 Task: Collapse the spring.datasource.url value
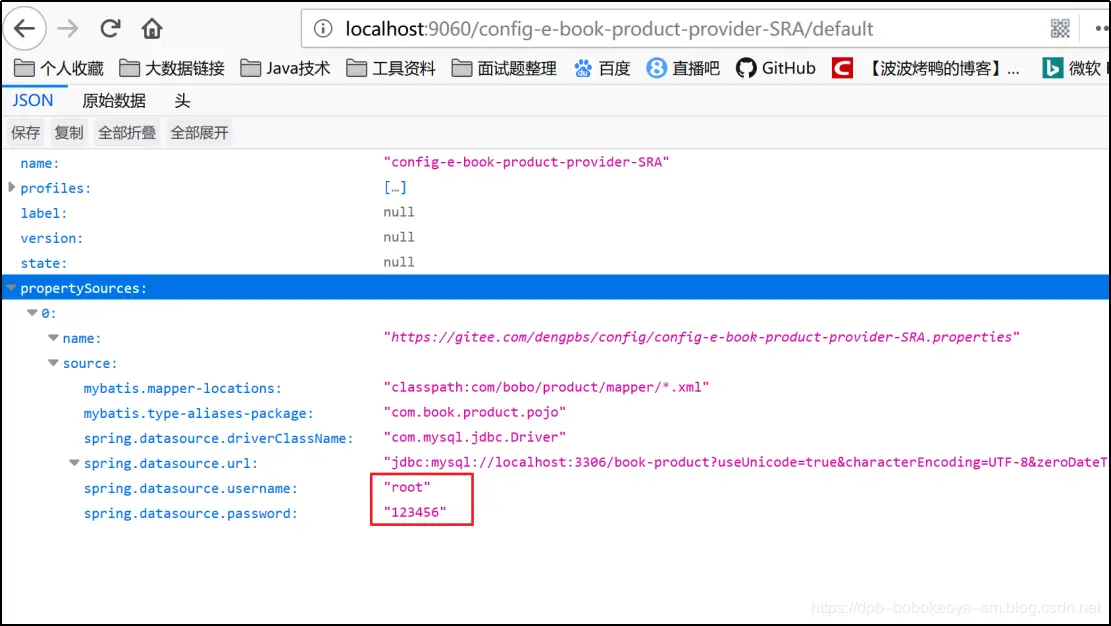pos(74,462)
